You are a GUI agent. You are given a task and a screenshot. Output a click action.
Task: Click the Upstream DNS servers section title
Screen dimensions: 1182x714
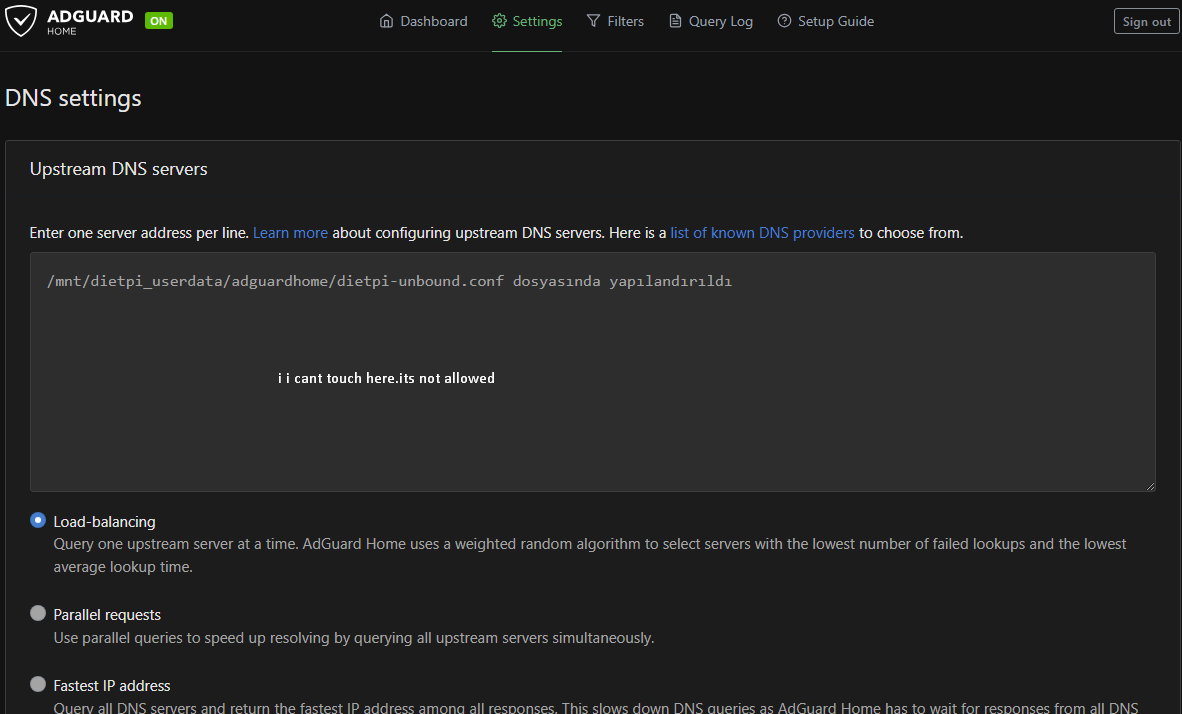[118, 169]
